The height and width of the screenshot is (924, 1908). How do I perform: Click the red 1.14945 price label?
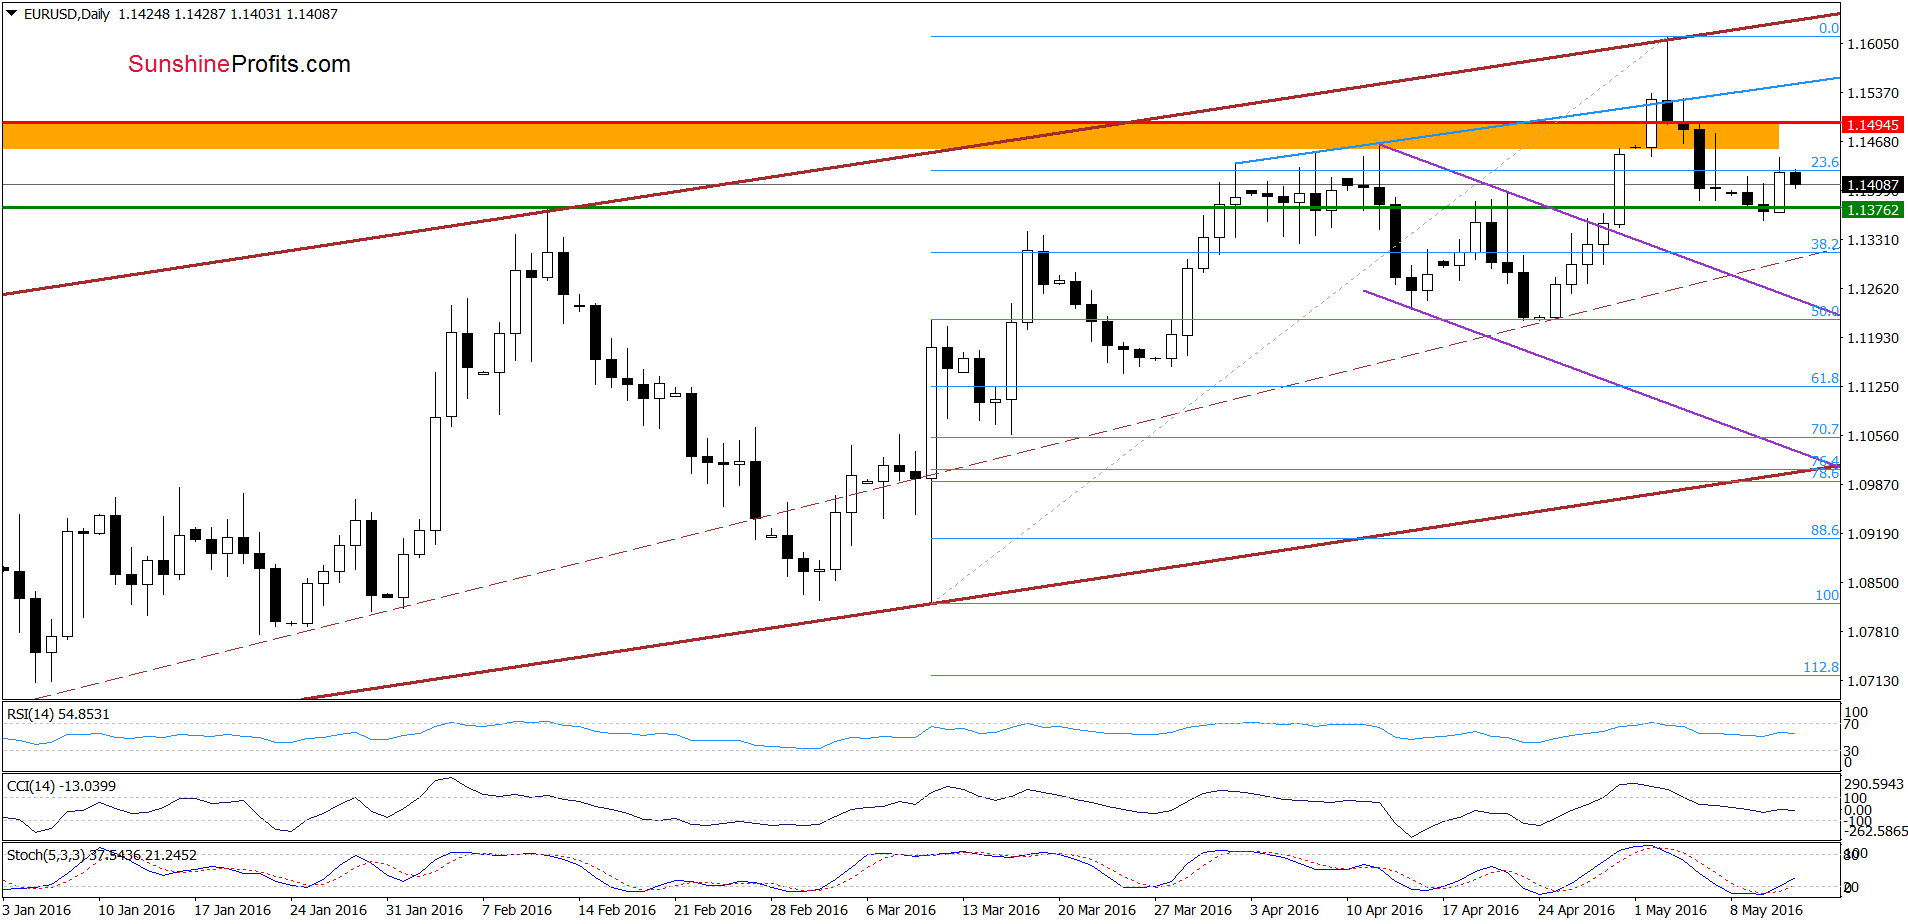[x=1873, y=125]
